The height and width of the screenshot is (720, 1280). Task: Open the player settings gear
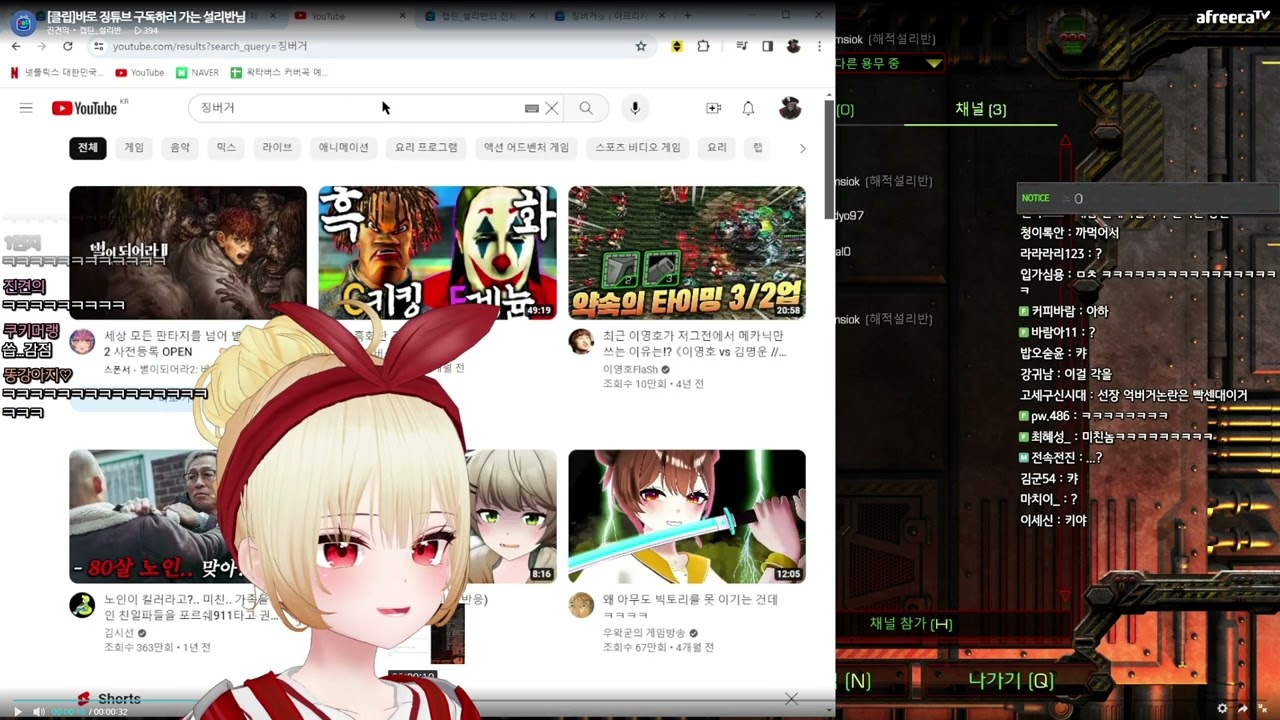(1222, 708)
